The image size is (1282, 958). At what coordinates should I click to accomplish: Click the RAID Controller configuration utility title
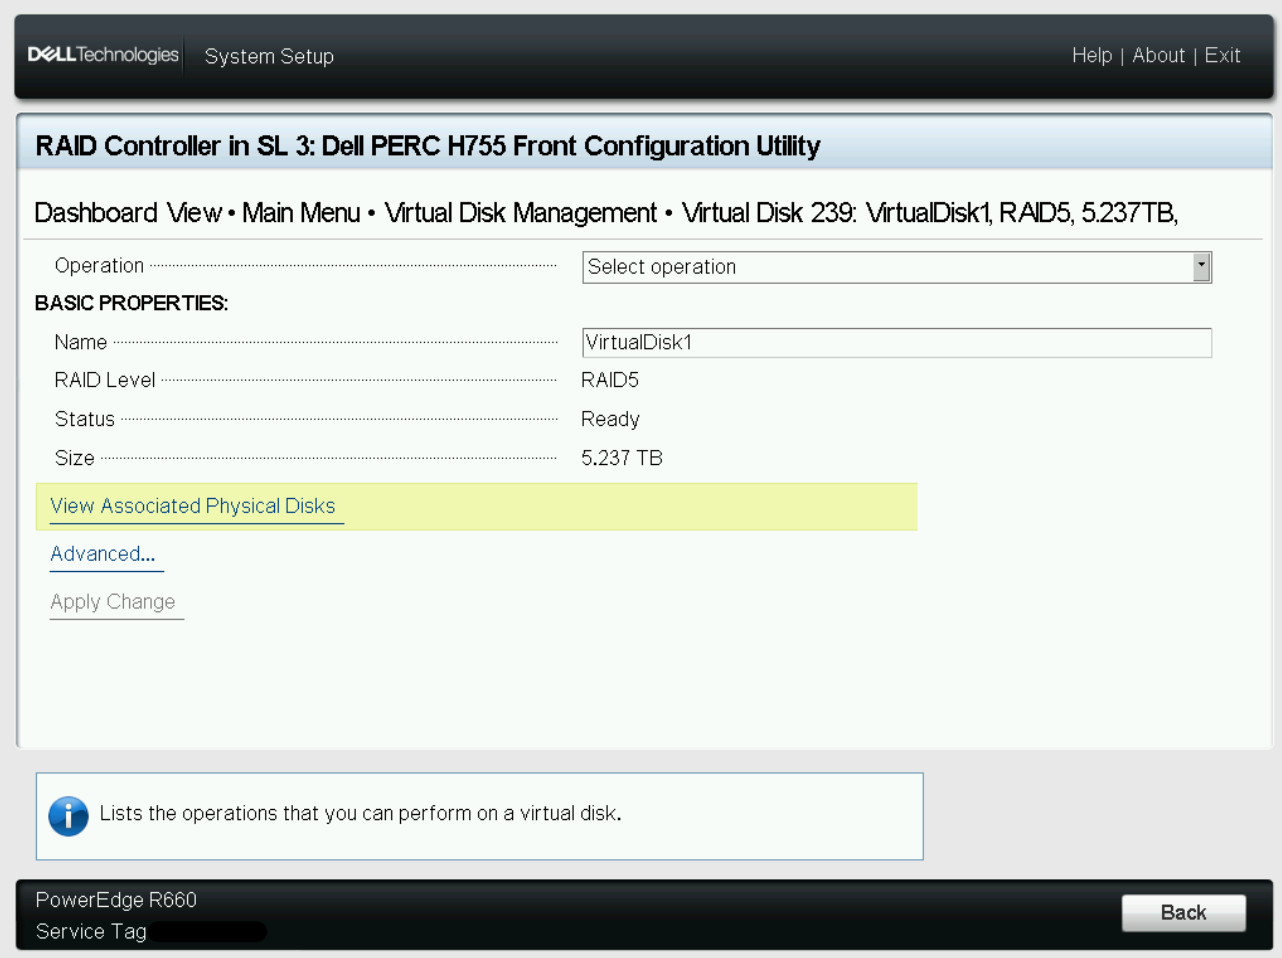point(428,146)
